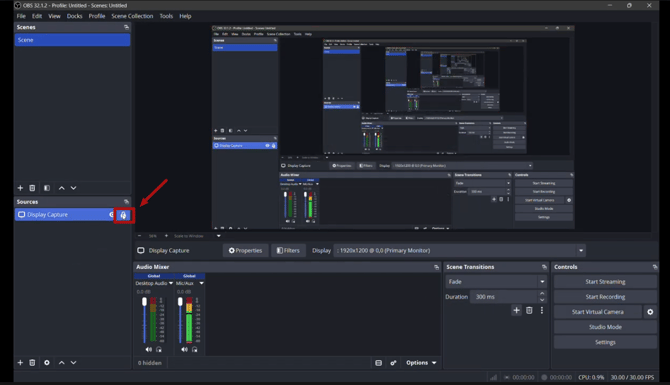Open the Fade transition dropdown
Viewport: 670px width, 385px height.
(496, 282)
